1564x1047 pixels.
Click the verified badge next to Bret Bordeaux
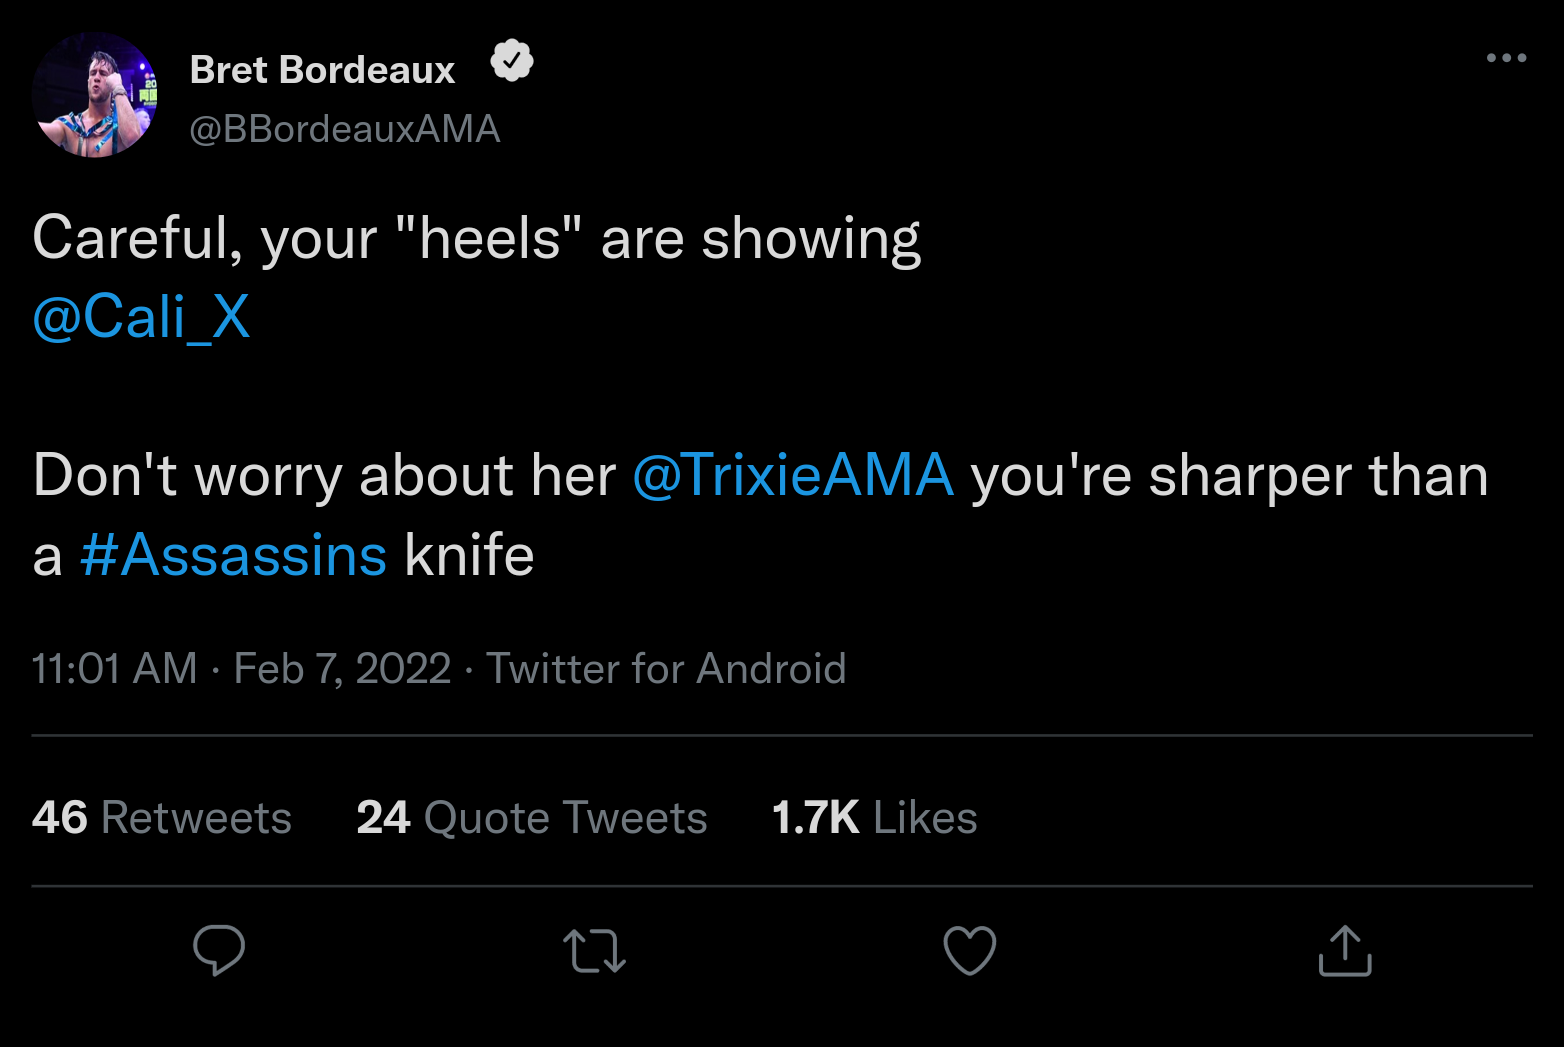(512, 62)
